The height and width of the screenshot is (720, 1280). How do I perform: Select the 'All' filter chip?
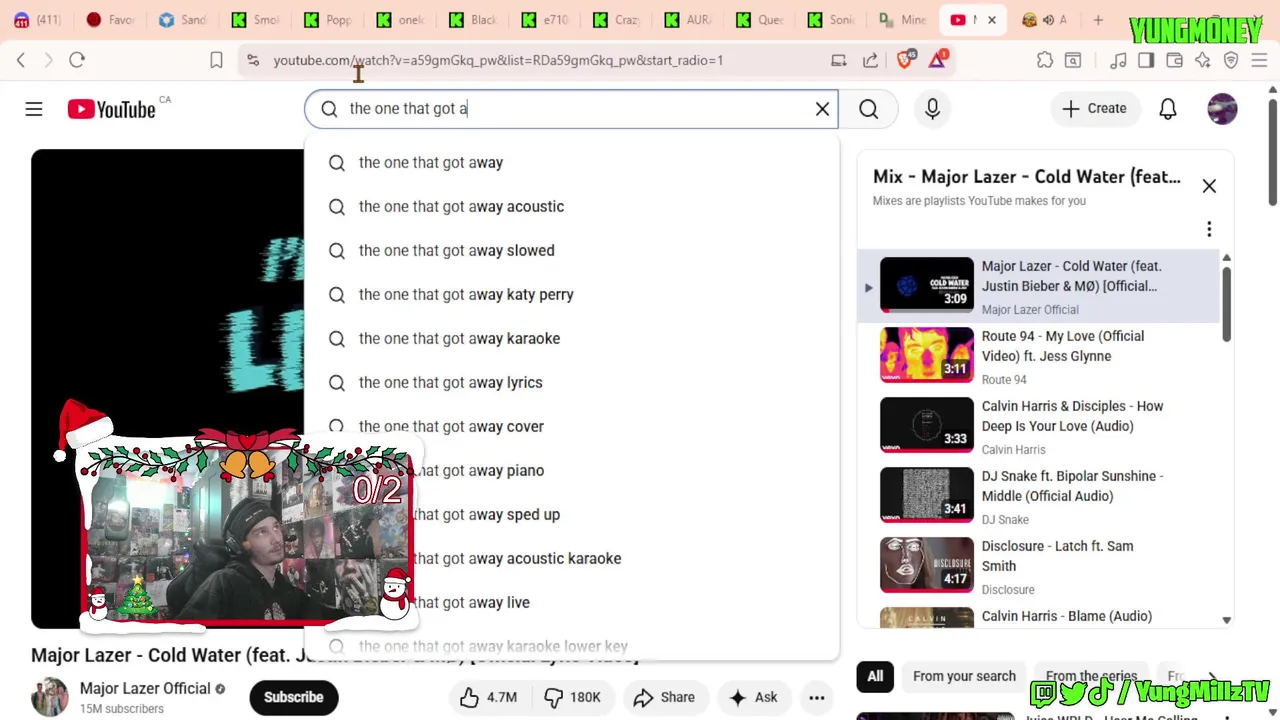click(x=875, y=676)
